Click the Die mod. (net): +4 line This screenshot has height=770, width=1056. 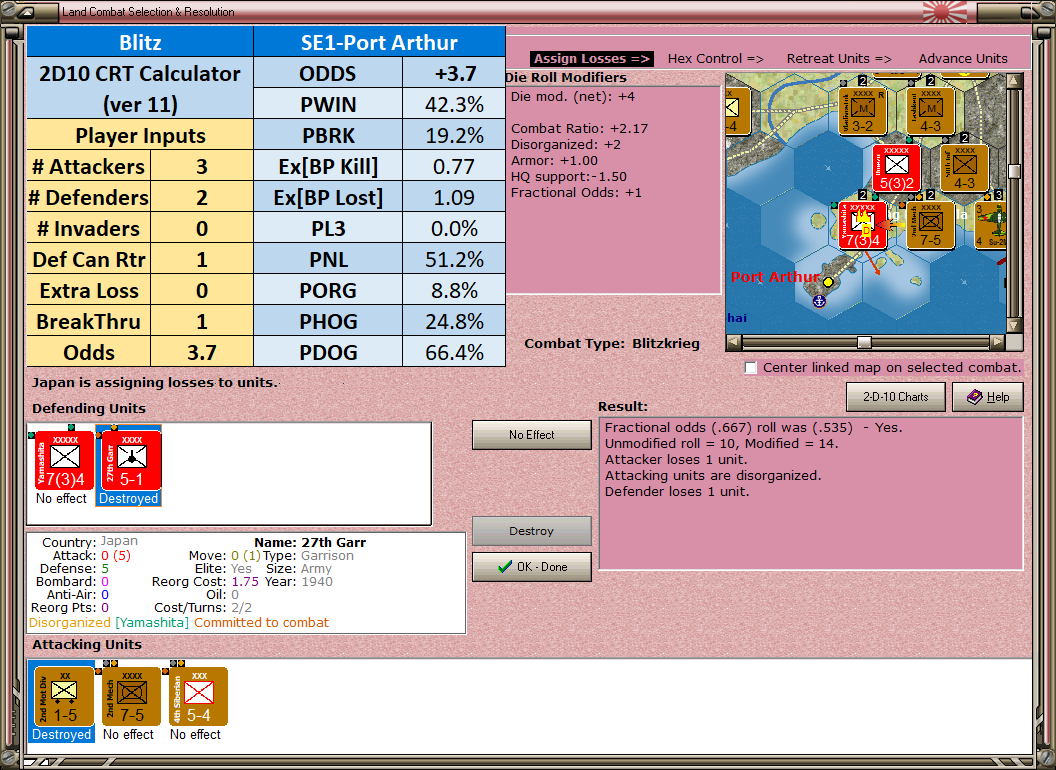coord(572,96)
